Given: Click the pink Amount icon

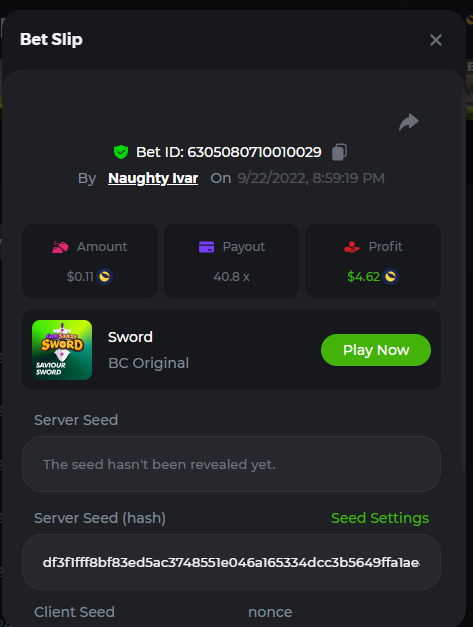Looking at the screenshot, I should point(60,247).
